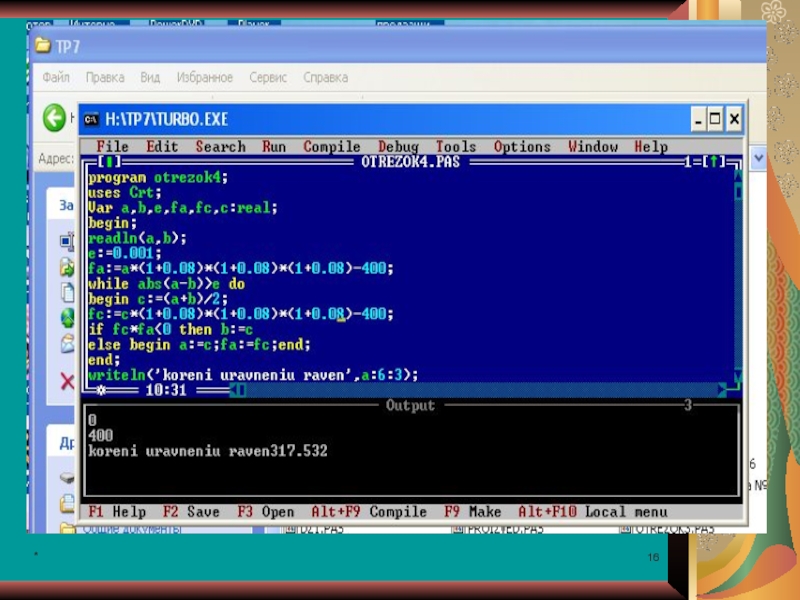Close the TURBO.EXE console window
Image resolution: width=800 pixels, height=600 pixels.
733,120
